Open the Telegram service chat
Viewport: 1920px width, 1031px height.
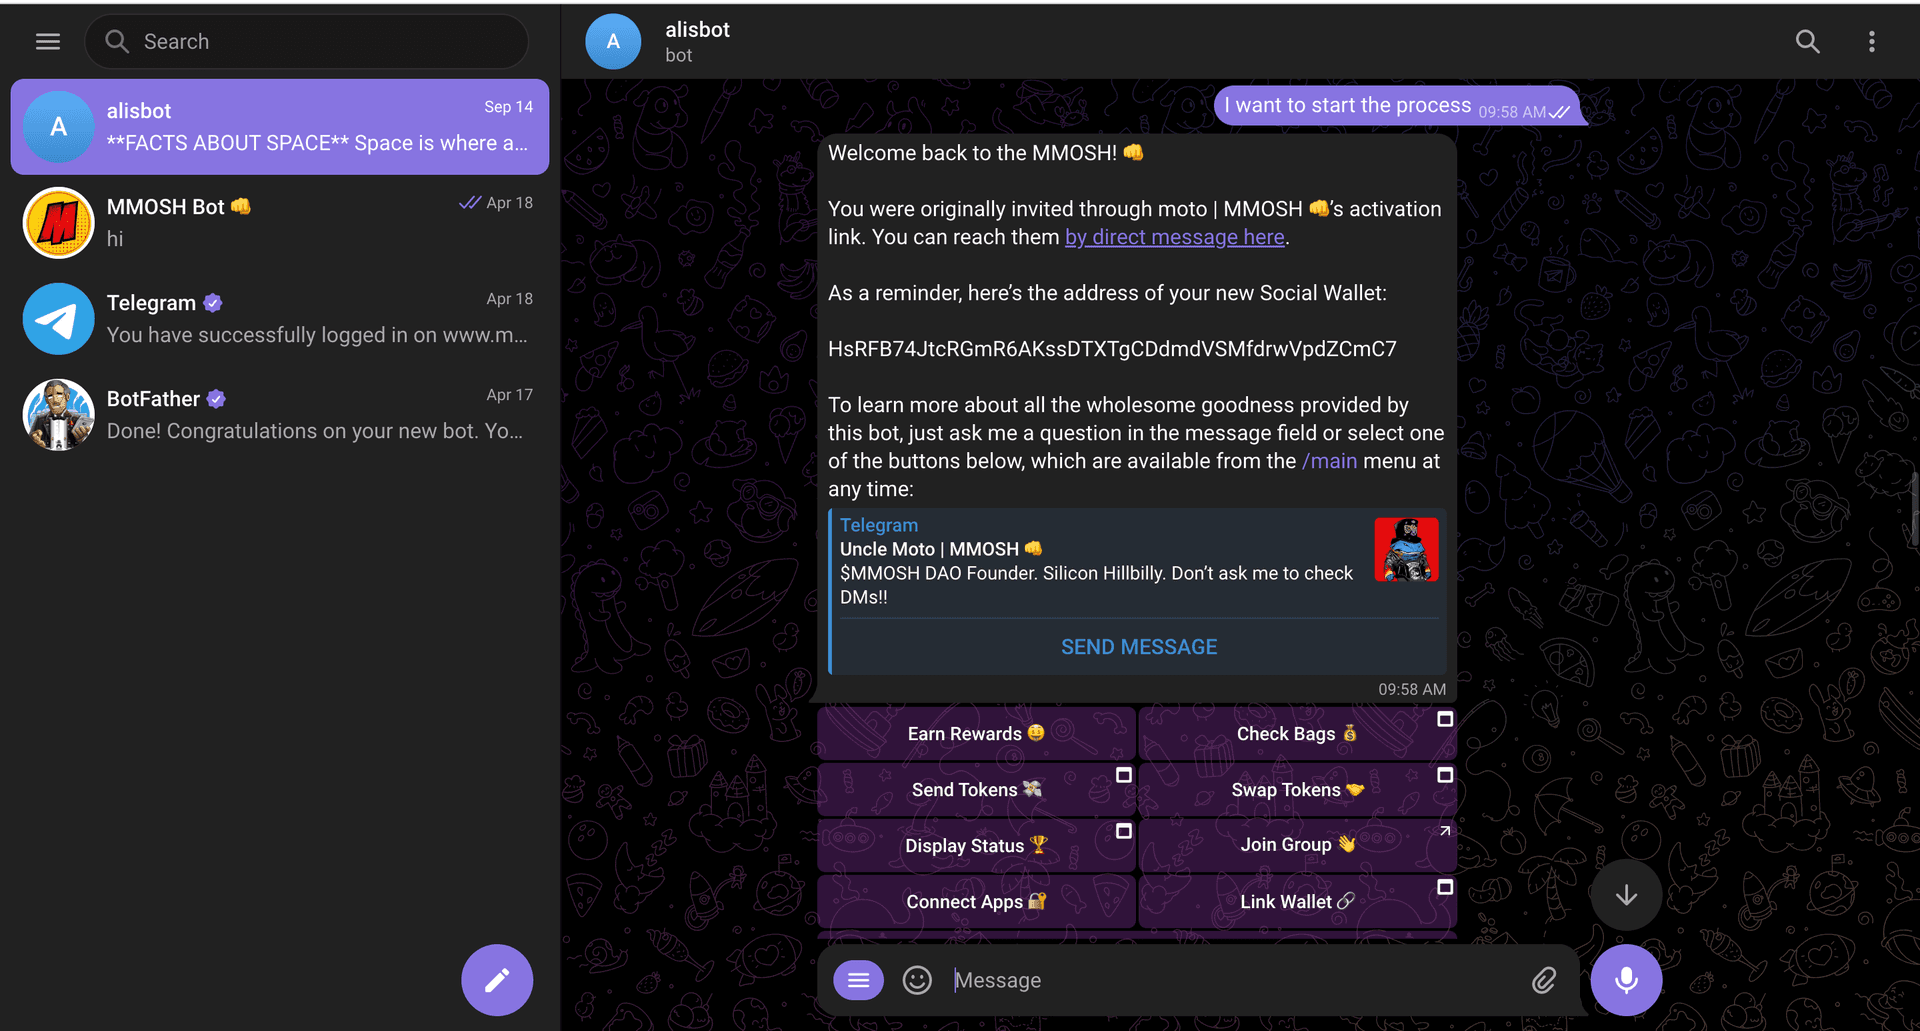280,319
